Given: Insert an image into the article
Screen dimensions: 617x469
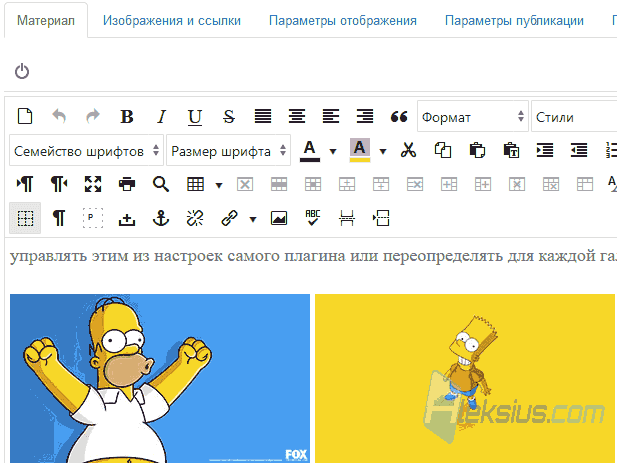Looking at the screenshot, I should click(x=279, y=218).
